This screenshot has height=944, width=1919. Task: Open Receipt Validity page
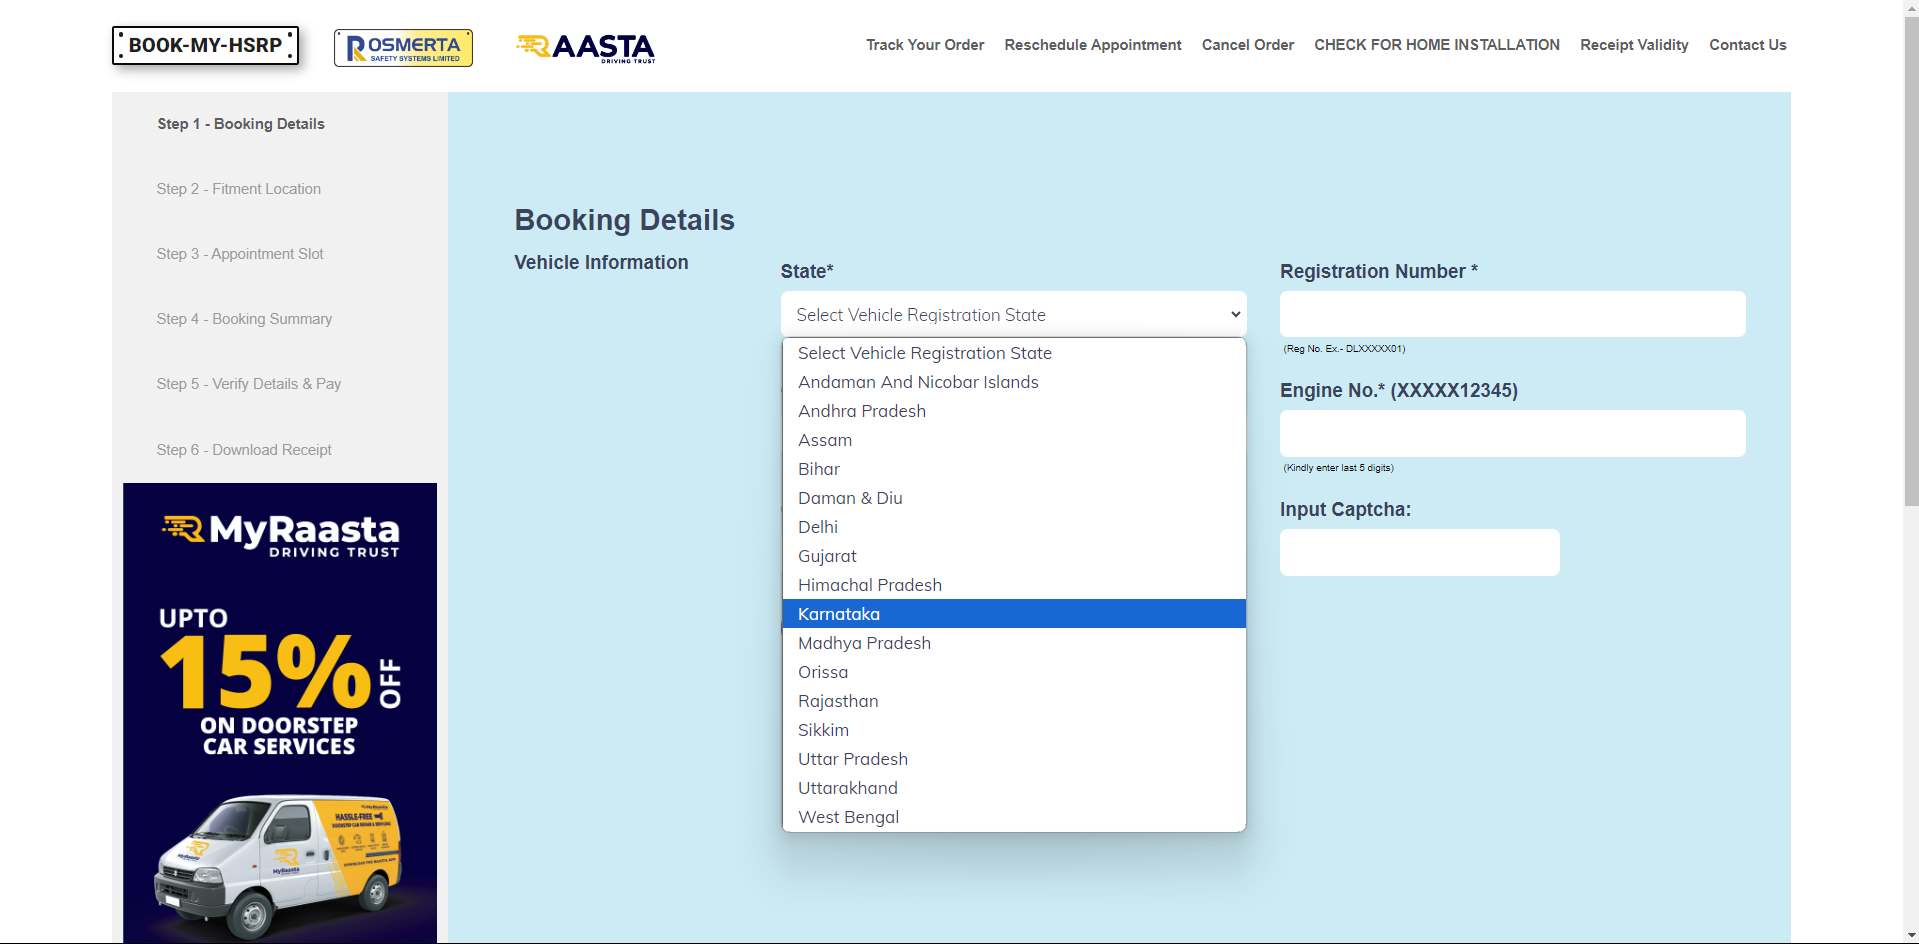[1633, 45]
